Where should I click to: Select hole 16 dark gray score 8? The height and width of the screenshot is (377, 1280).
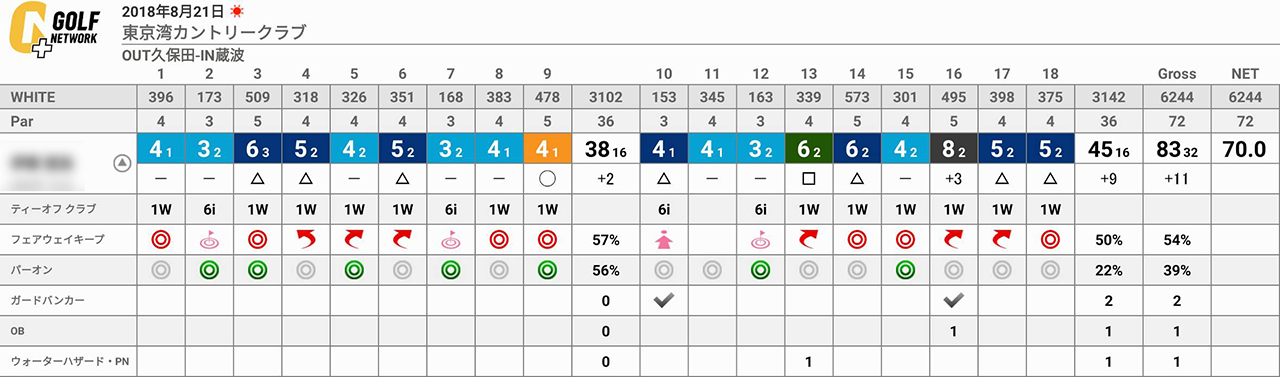pos(954,149)
